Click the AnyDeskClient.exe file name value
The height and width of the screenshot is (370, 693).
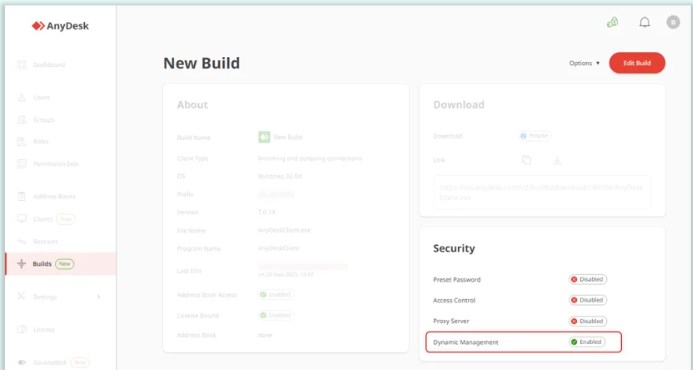[284, 230]
